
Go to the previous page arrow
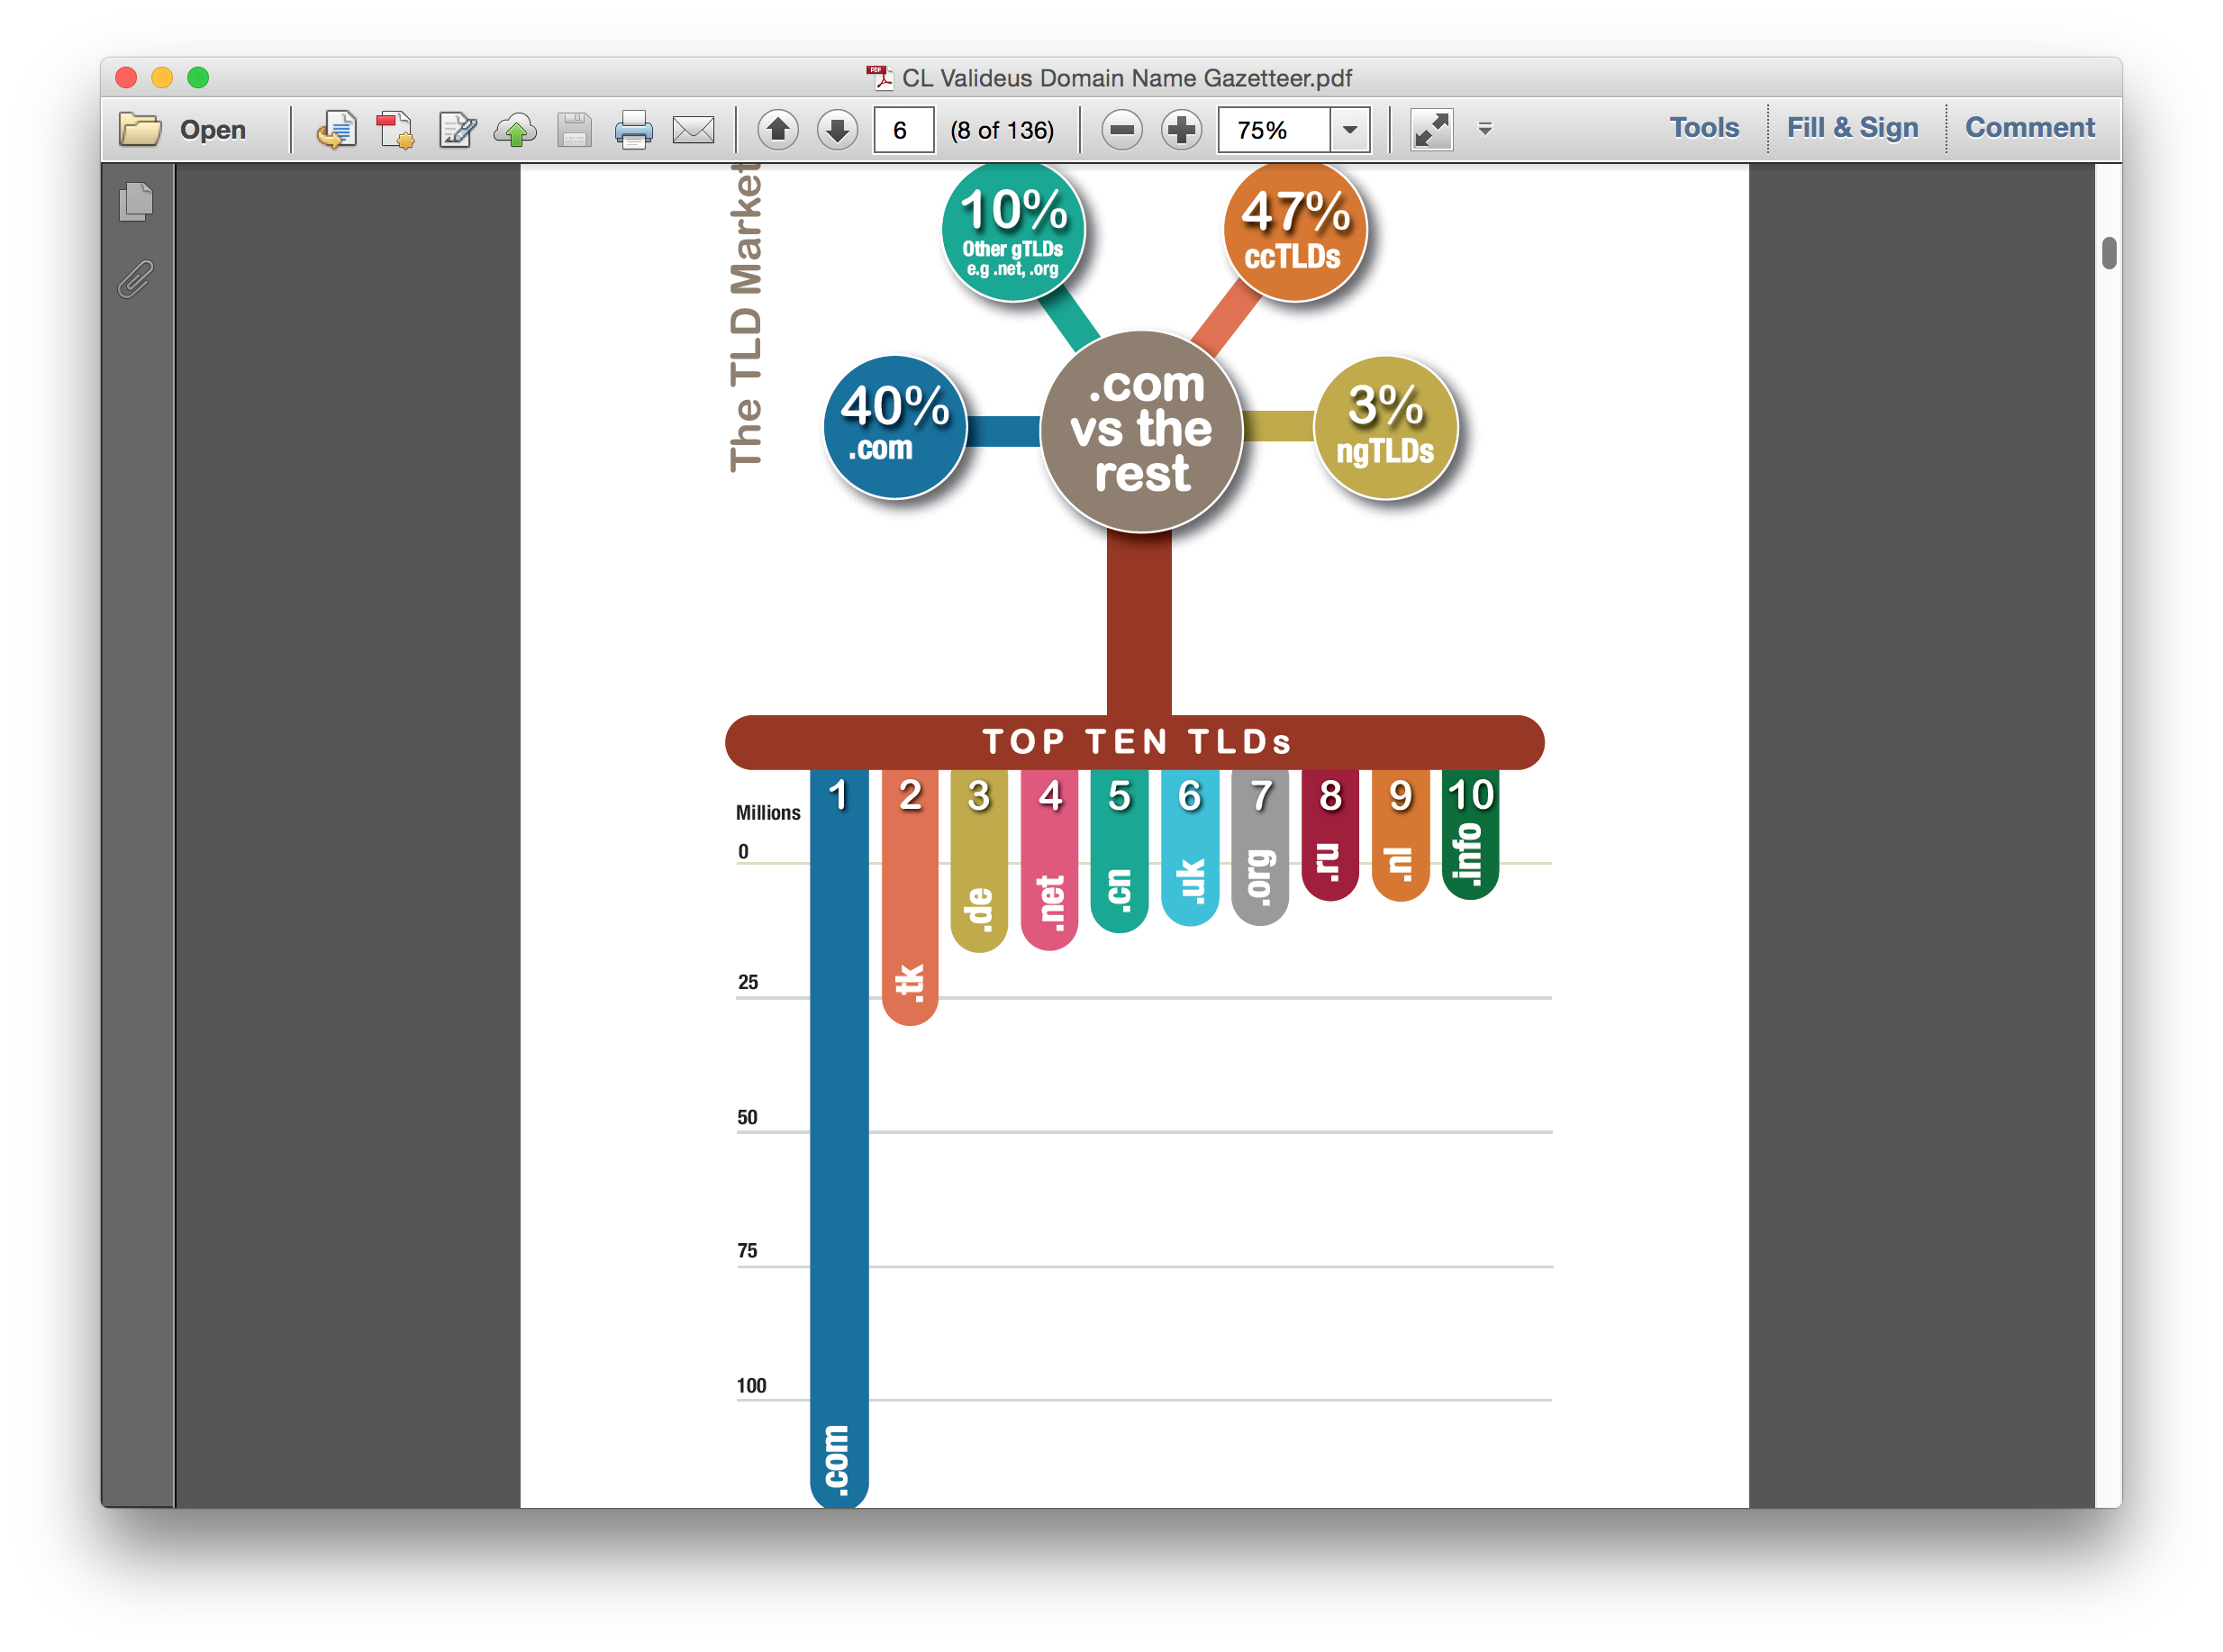tap(778, 130)
